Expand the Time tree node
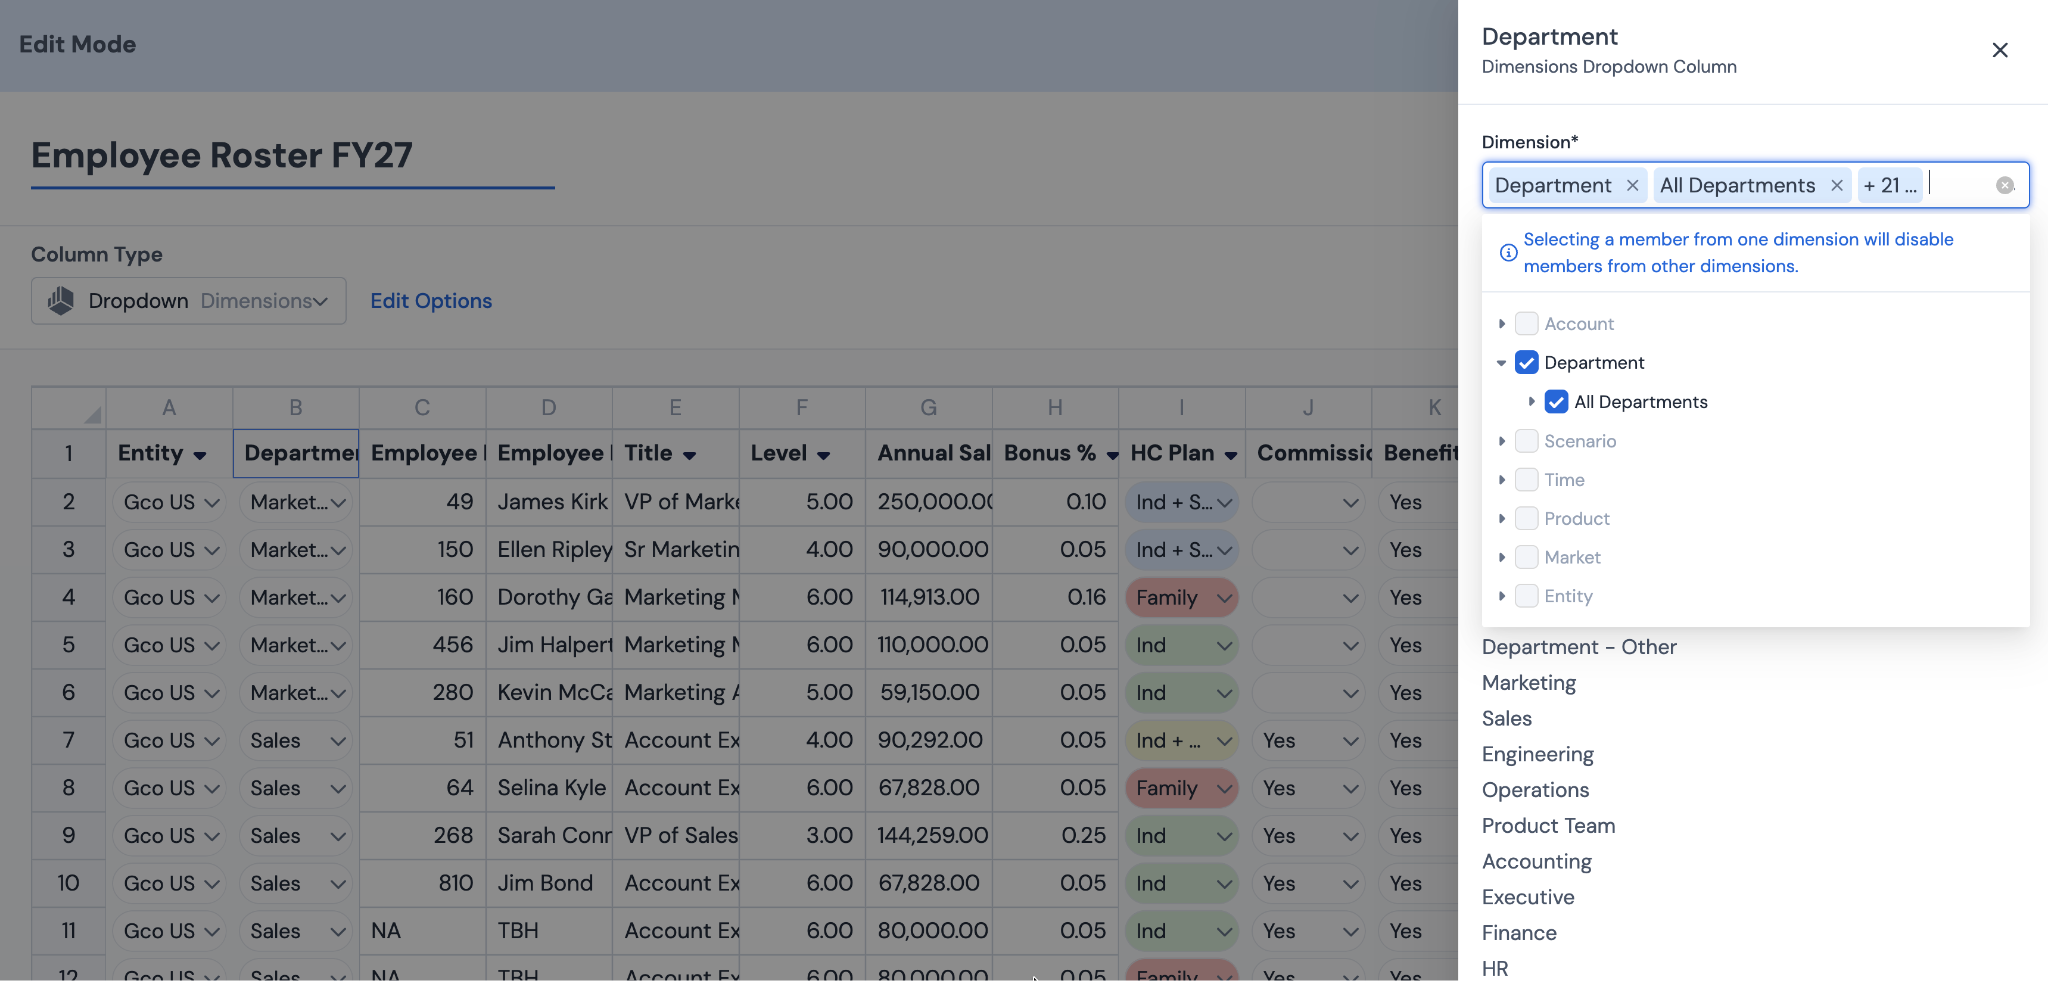Viewport: 2048px width, 981px height. point(1502,480)
